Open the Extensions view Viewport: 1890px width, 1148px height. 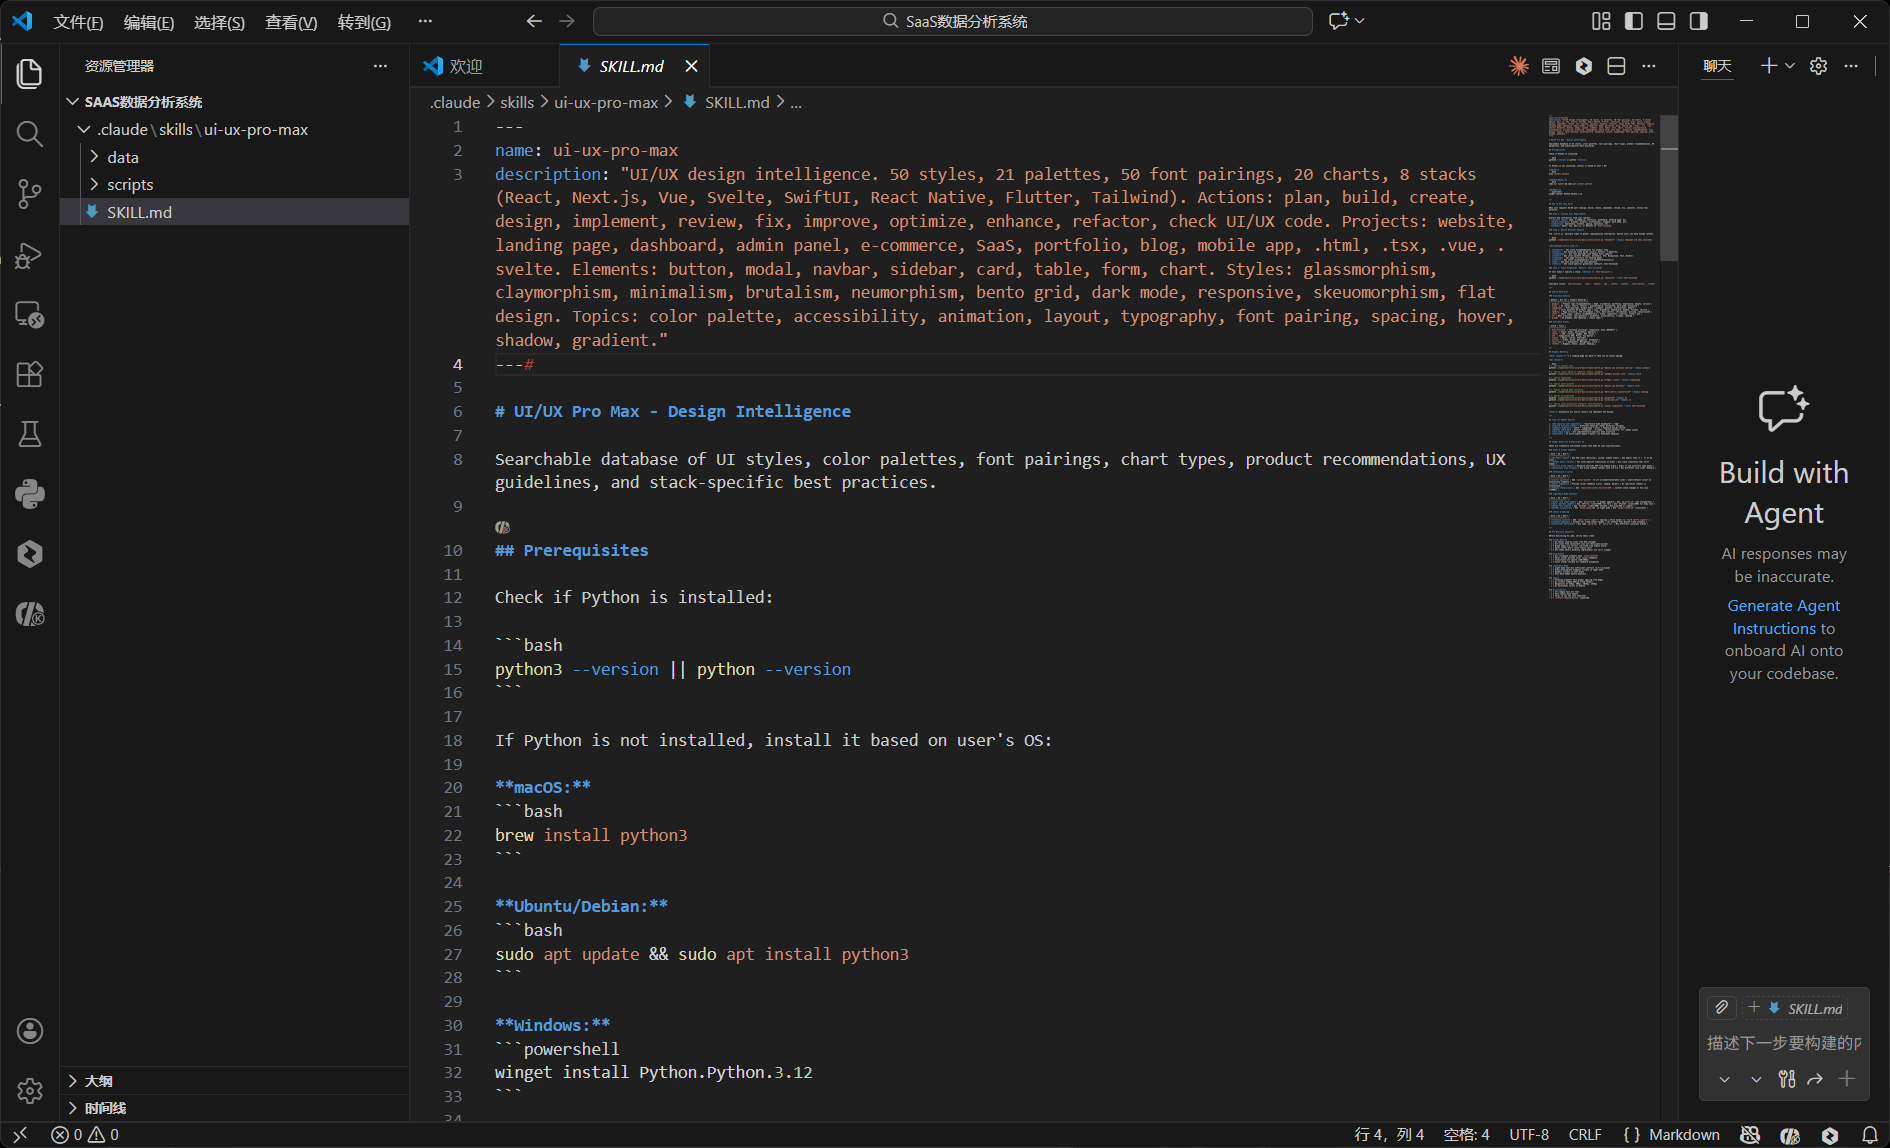pyautogui.click(x=30, y=374)
